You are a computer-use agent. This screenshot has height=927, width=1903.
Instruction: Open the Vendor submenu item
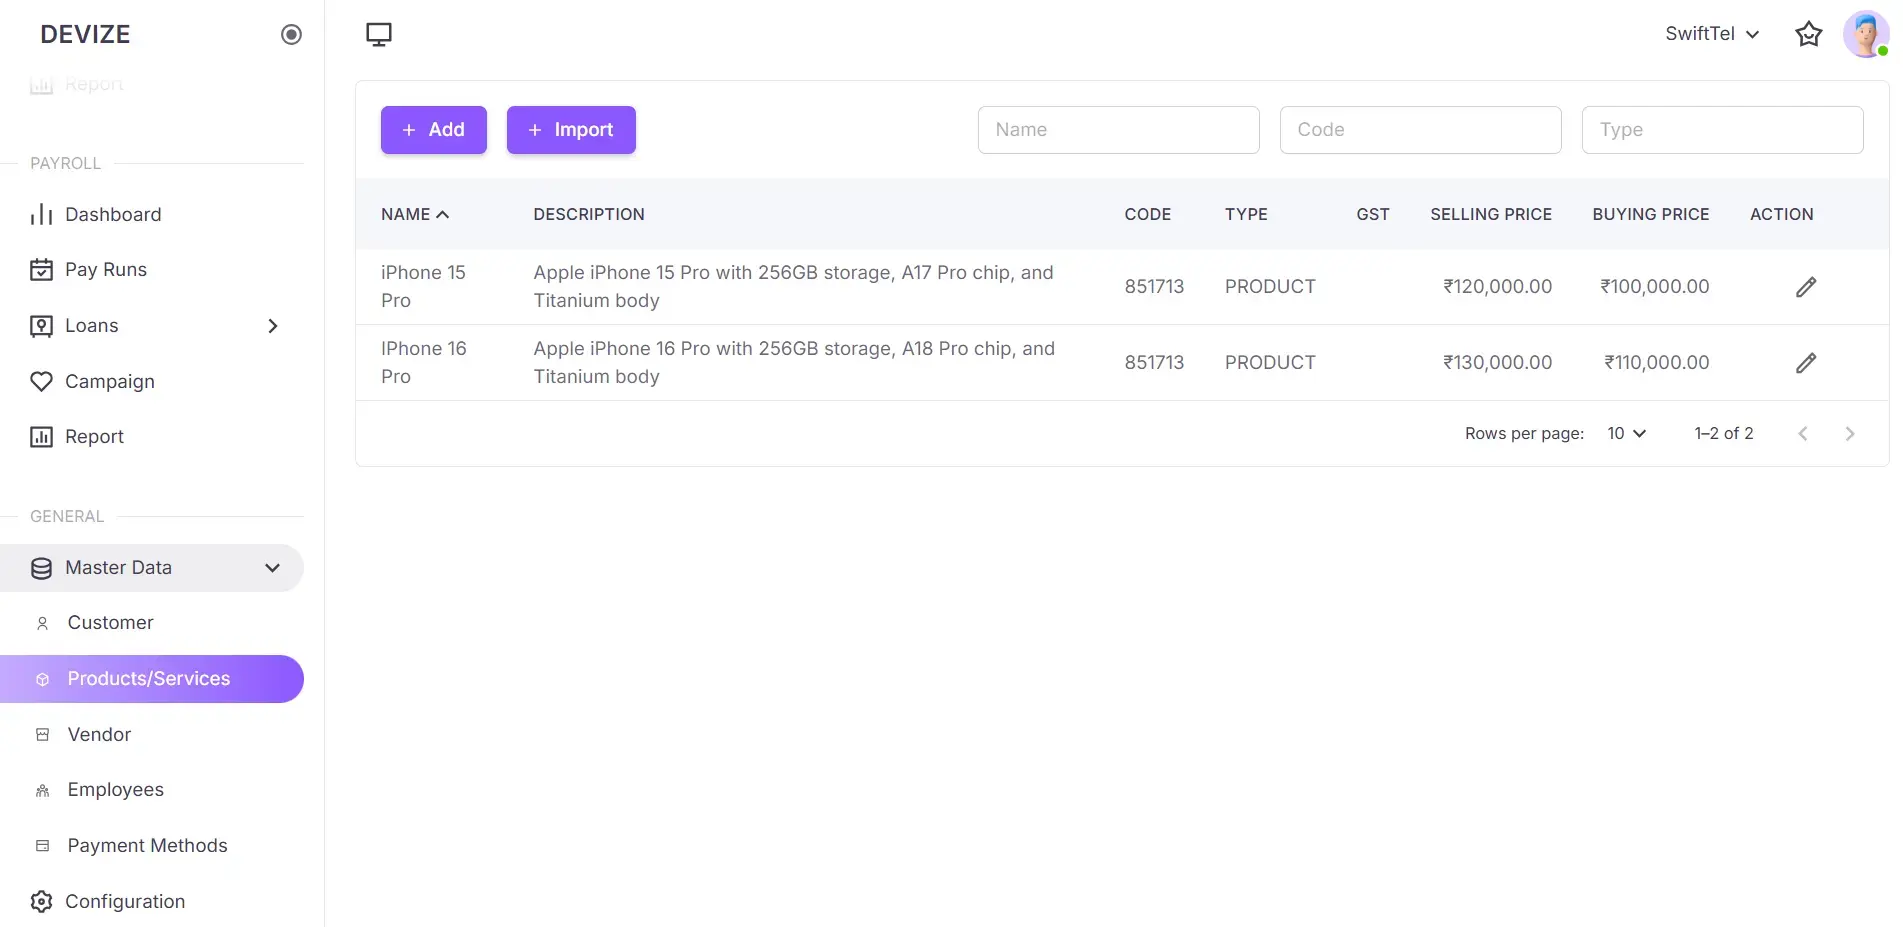[x=152, y=735]
